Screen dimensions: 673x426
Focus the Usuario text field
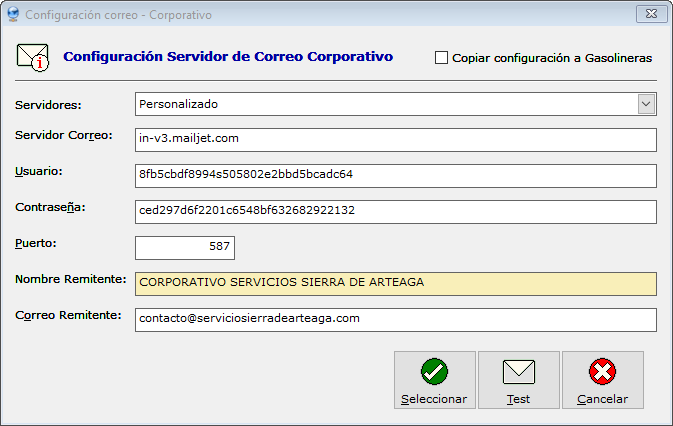395,175
